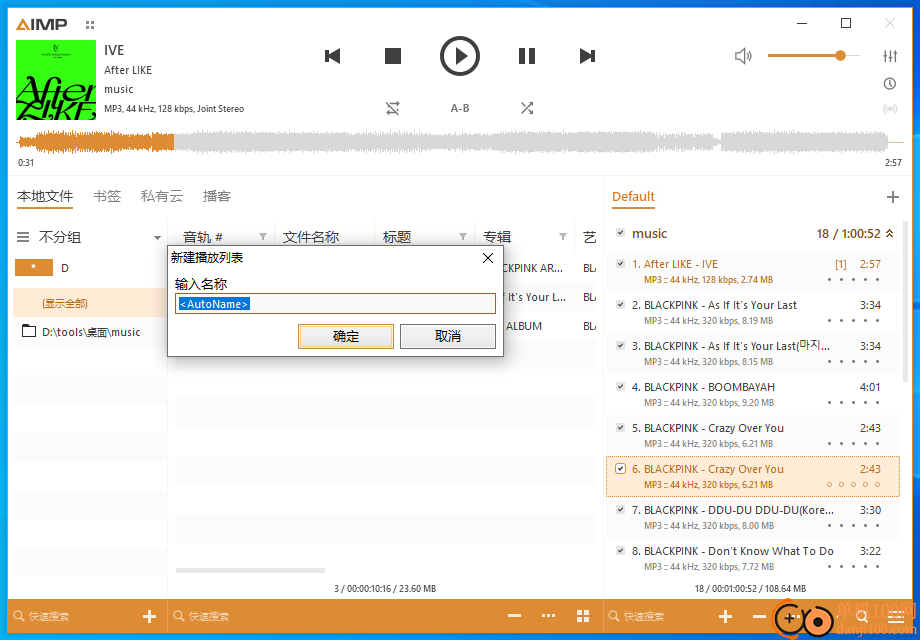This screenshot has width=920, height=640.
Task: Select track 3 As If It's Your Last(마지...
Action: pos(753,353)
